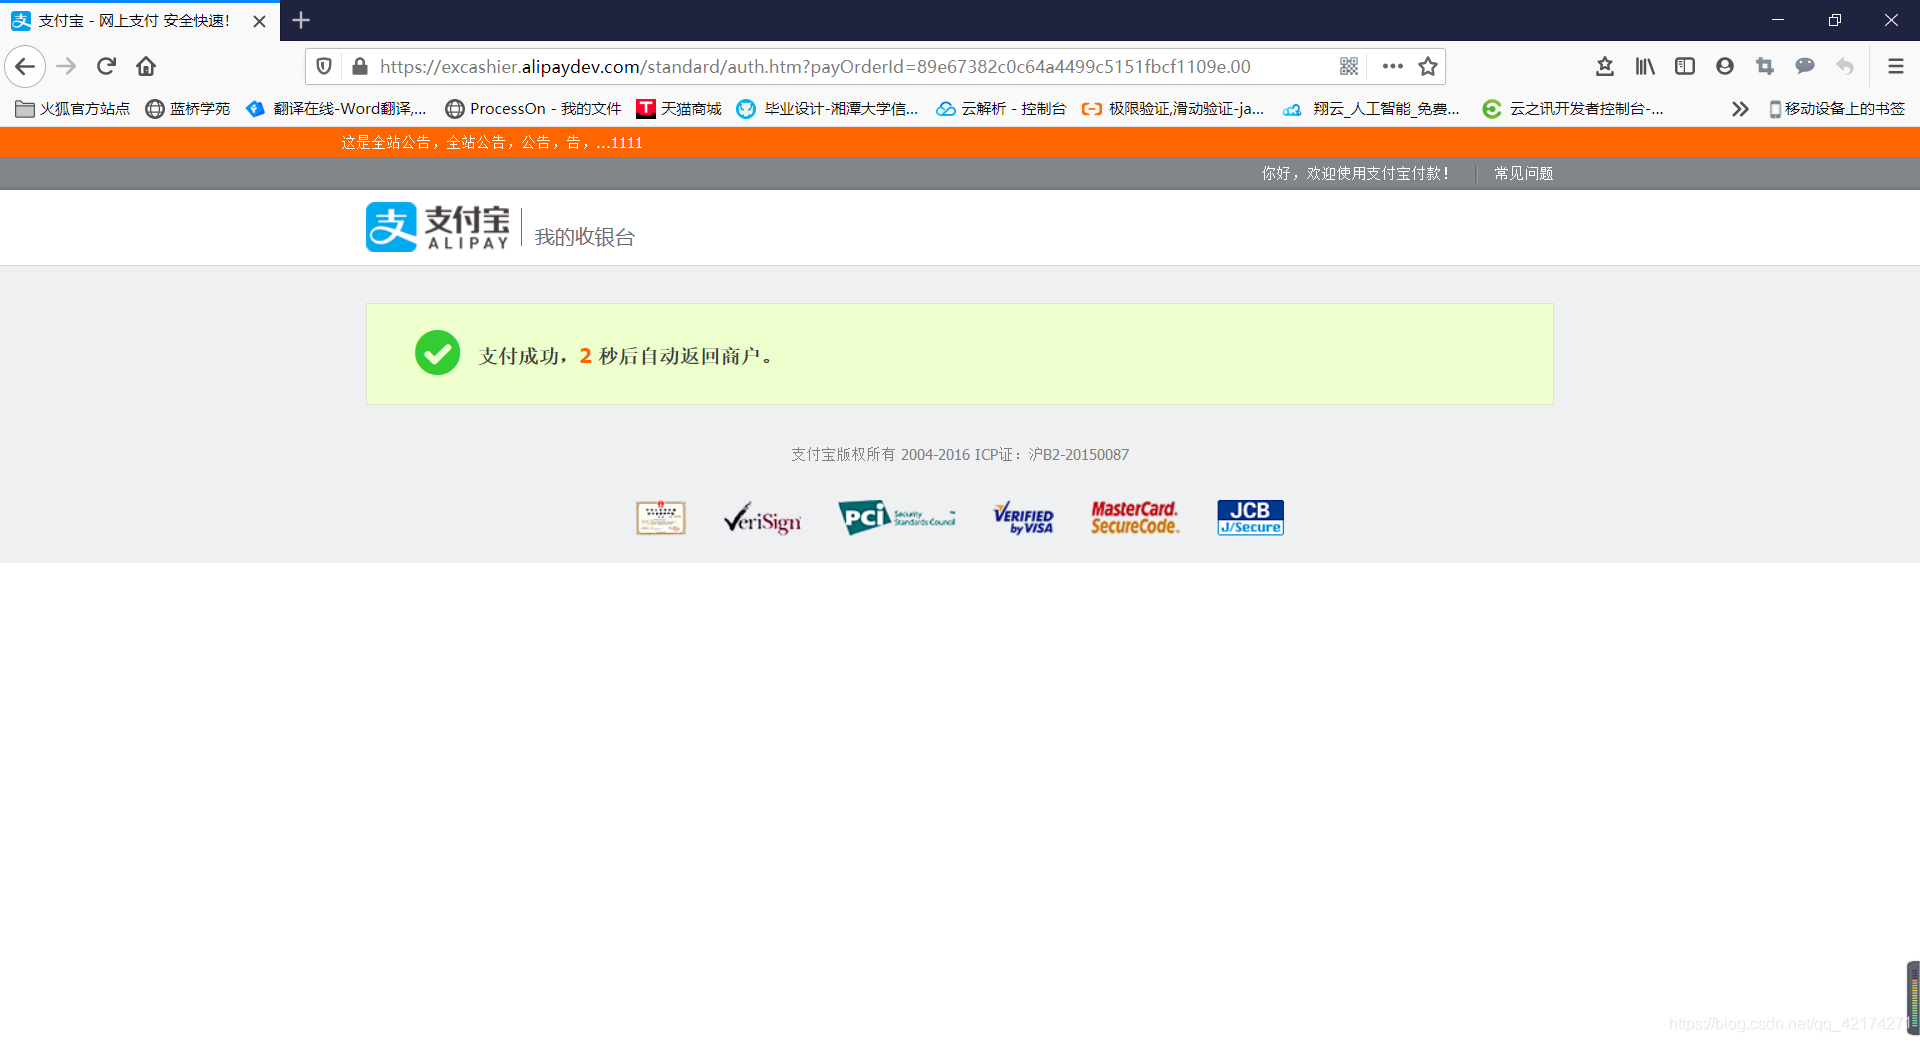
Task: Open the ProcessOn - 我的文件 bookmark
Action: click(533, 109)
